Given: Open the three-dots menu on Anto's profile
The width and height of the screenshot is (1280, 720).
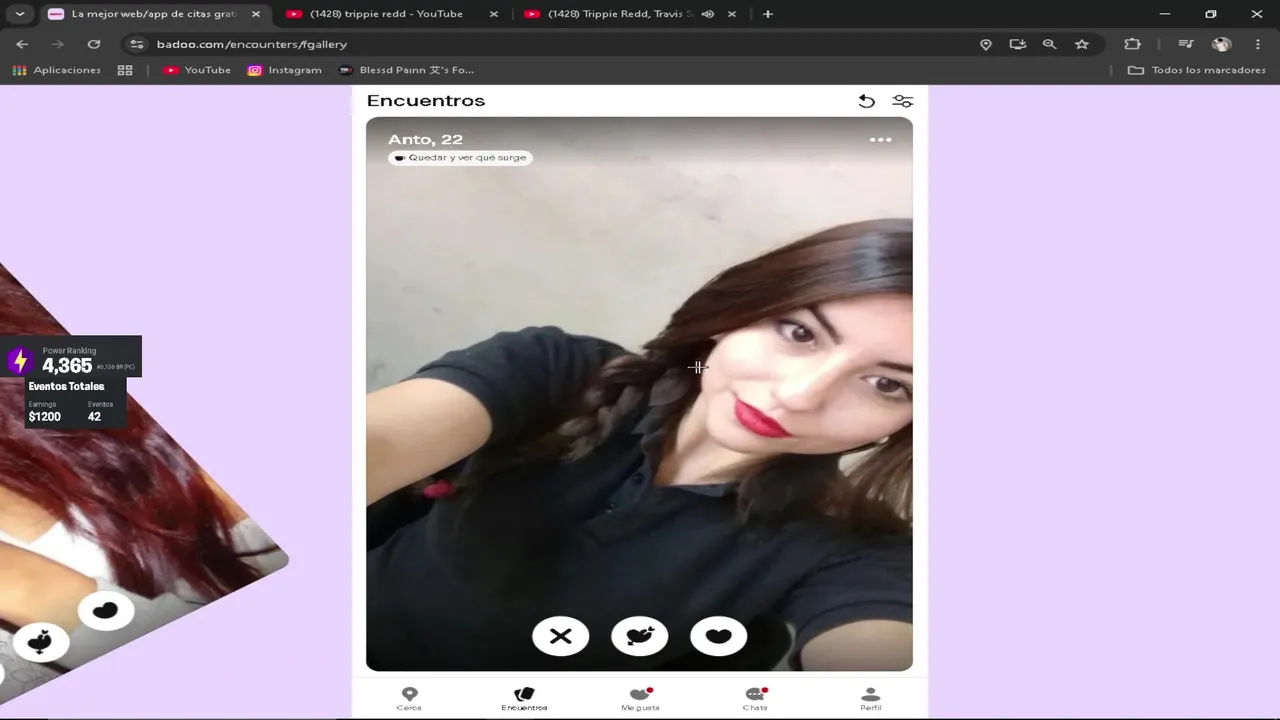Looking at the screenshot, I should point(880,140).
